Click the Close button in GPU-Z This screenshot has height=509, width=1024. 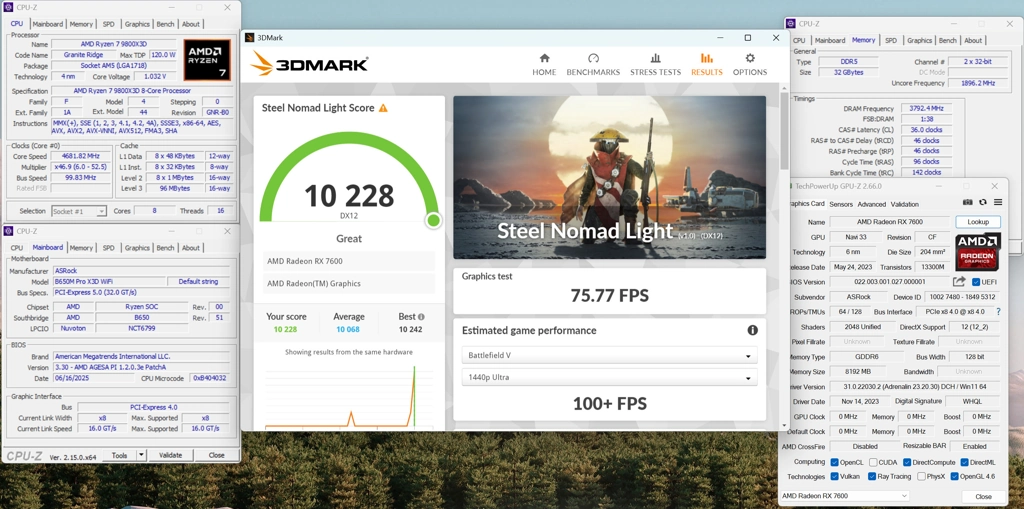[x=983, y=497]
